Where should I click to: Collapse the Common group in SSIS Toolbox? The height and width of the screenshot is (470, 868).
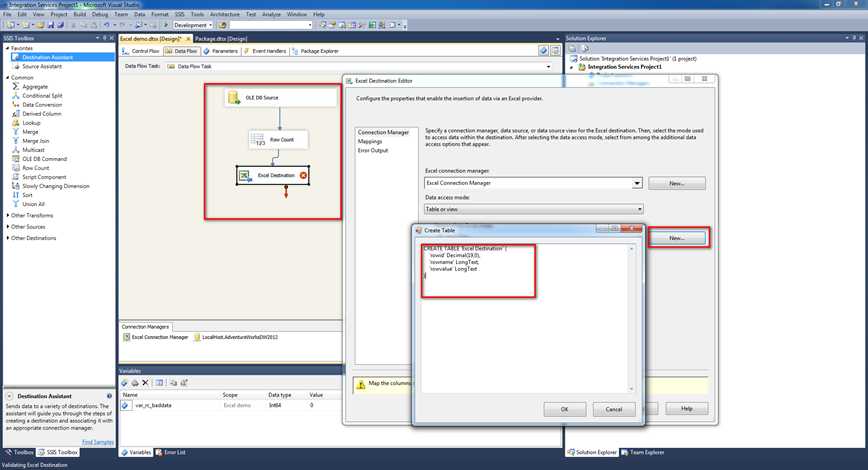[8, 78]
